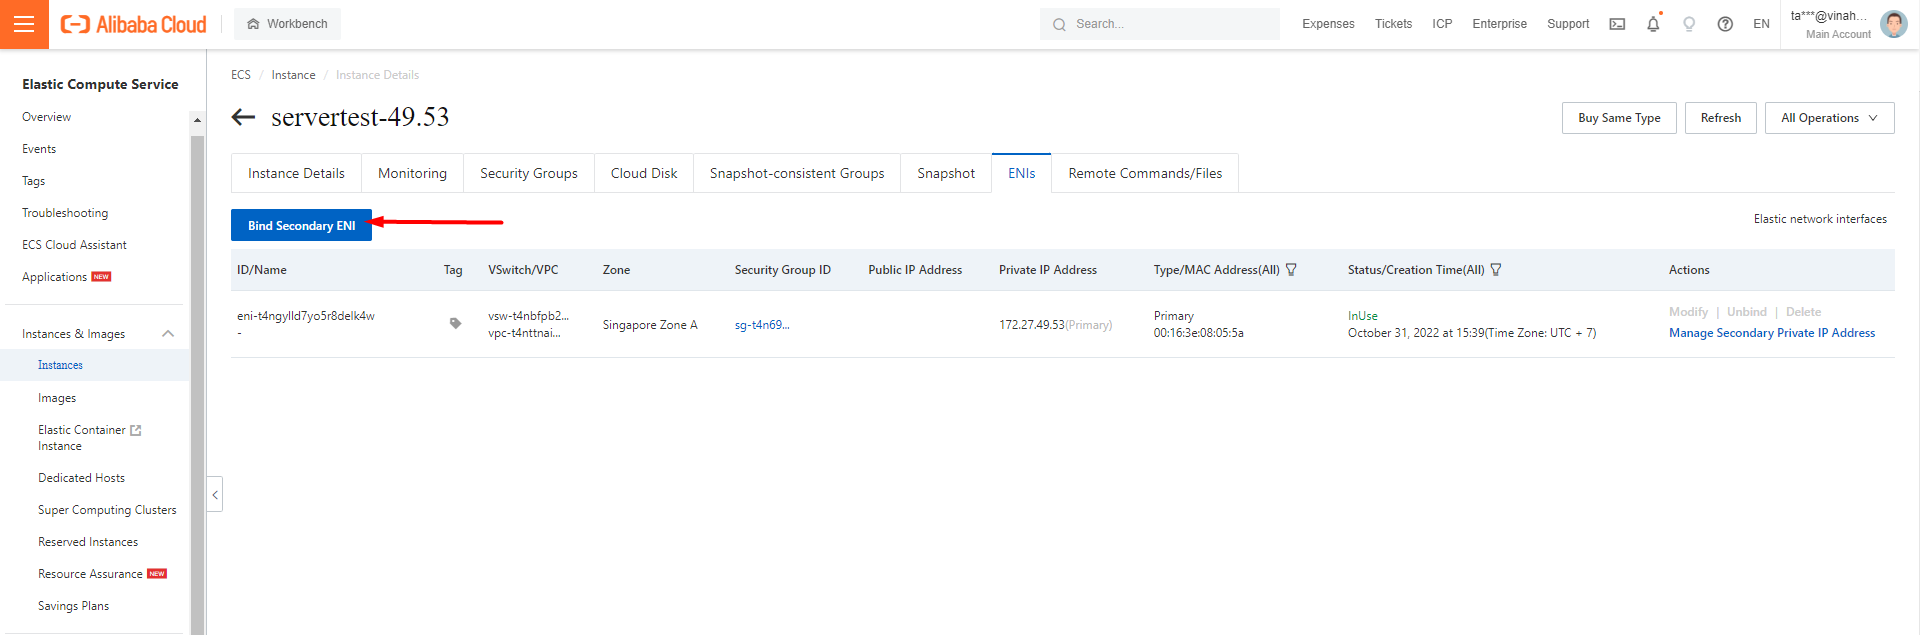Click the lightbulb suggestions icon
This screenshot has width=1920, height=635.
click(x=1689, y=24)
